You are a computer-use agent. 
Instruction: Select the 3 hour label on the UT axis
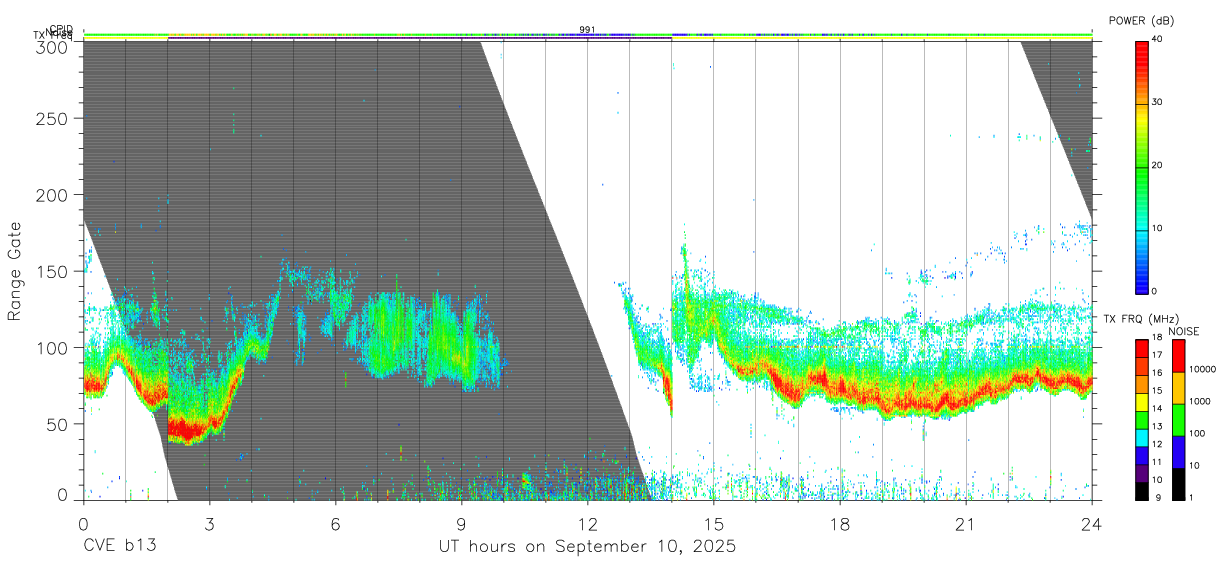[x=209, y=524]
